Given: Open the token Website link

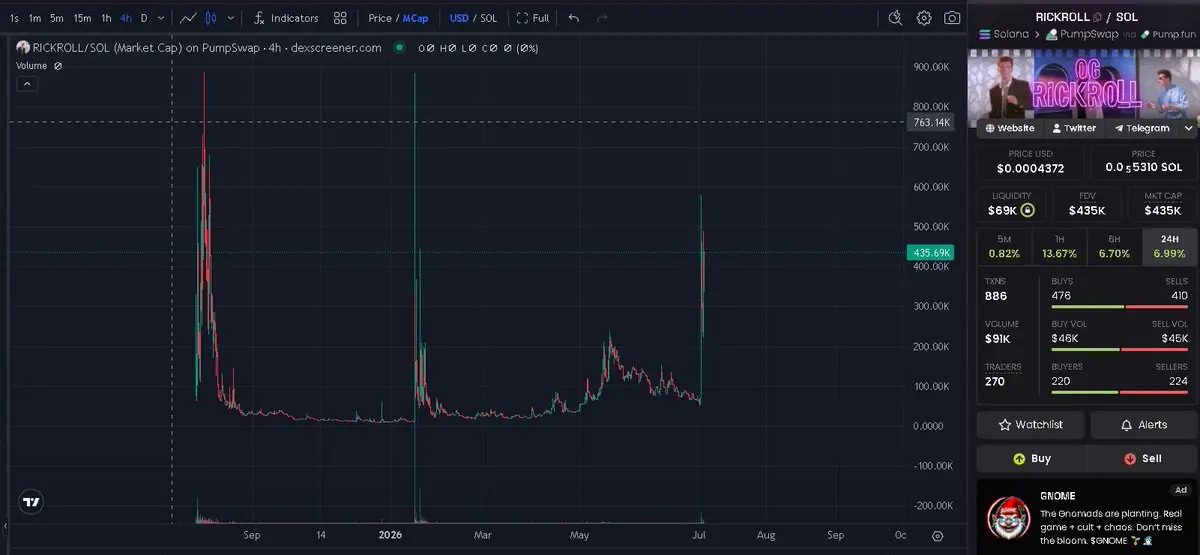Looking at the screenshot, I should (x=1010, y=128).
